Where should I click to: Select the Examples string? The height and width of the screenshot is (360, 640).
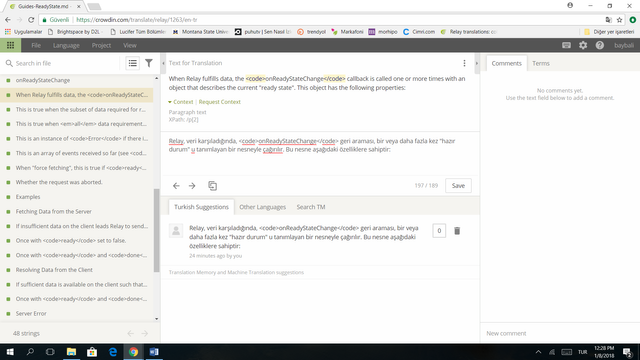77,197
